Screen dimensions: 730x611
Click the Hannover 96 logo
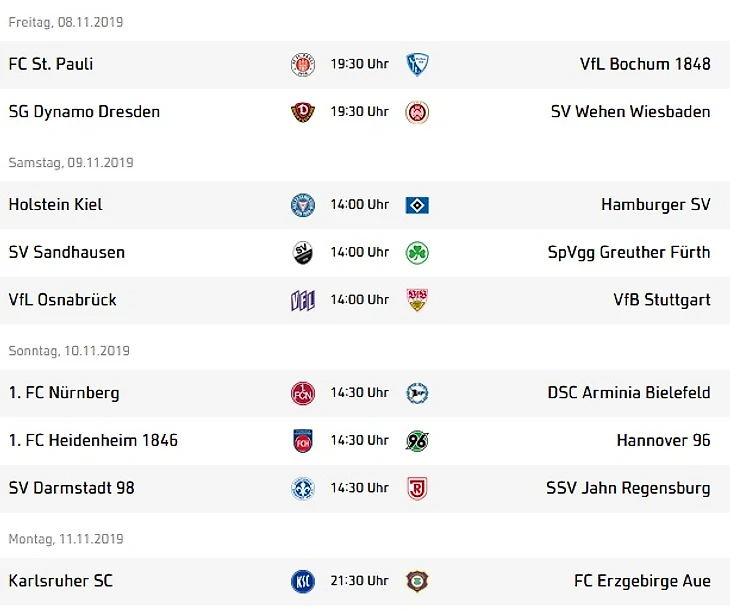417,441
